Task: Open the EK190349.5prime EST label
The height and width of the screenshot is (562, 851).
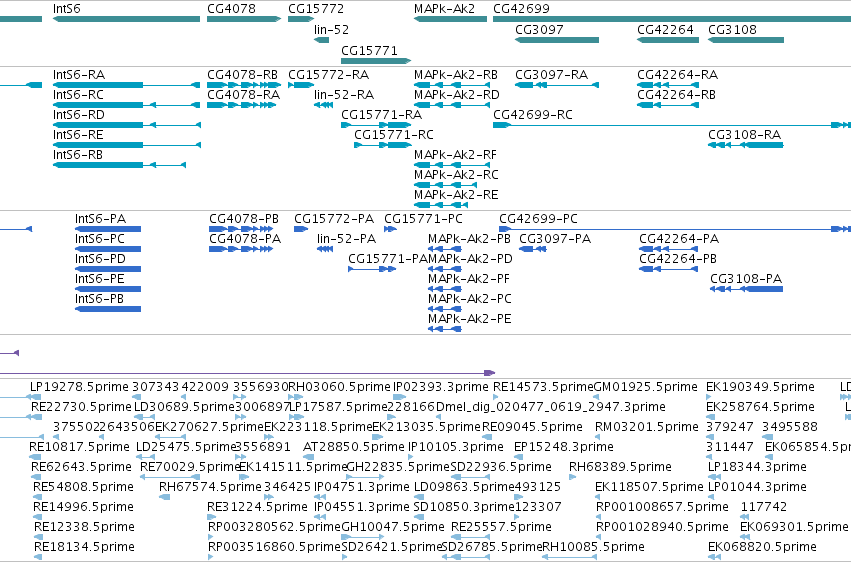Action: 760,387
